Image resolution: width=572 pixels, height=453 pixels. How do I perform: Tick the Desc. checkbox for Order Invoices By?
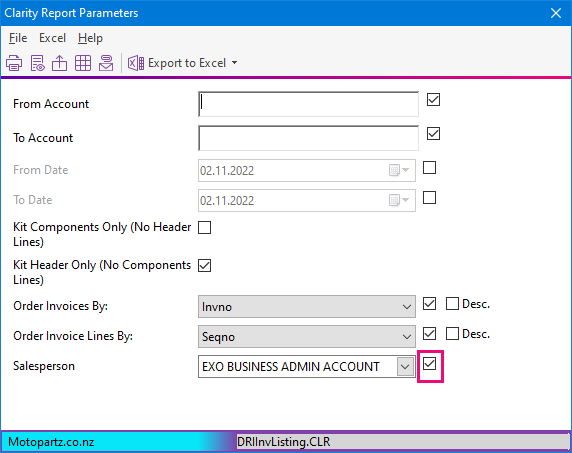click(x=452, y=303)
